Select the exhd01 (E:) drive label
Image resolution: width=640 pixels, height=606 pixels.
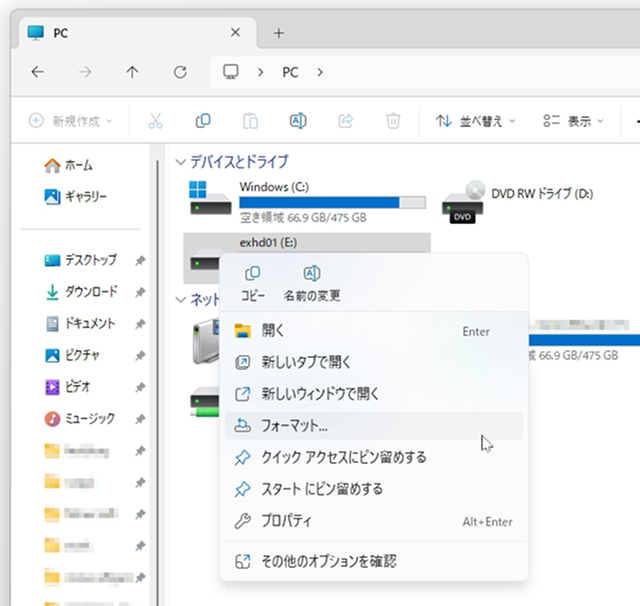(x=268, y=242)
